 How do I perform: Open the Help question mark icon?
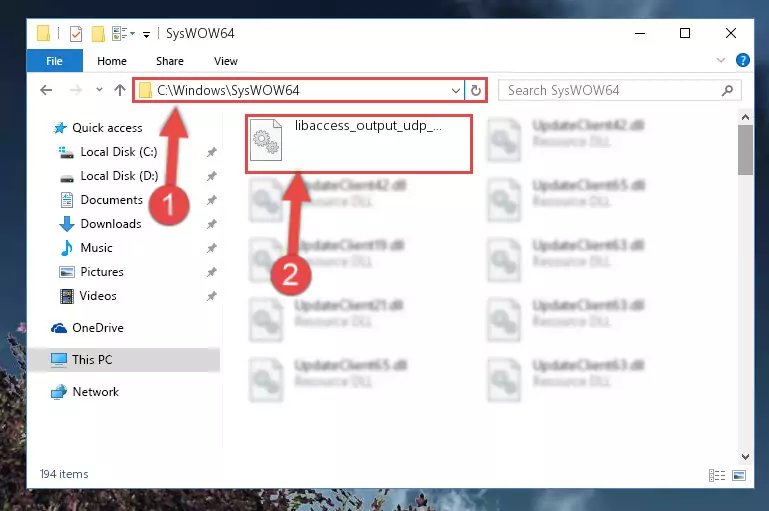[x=743, y=60]
